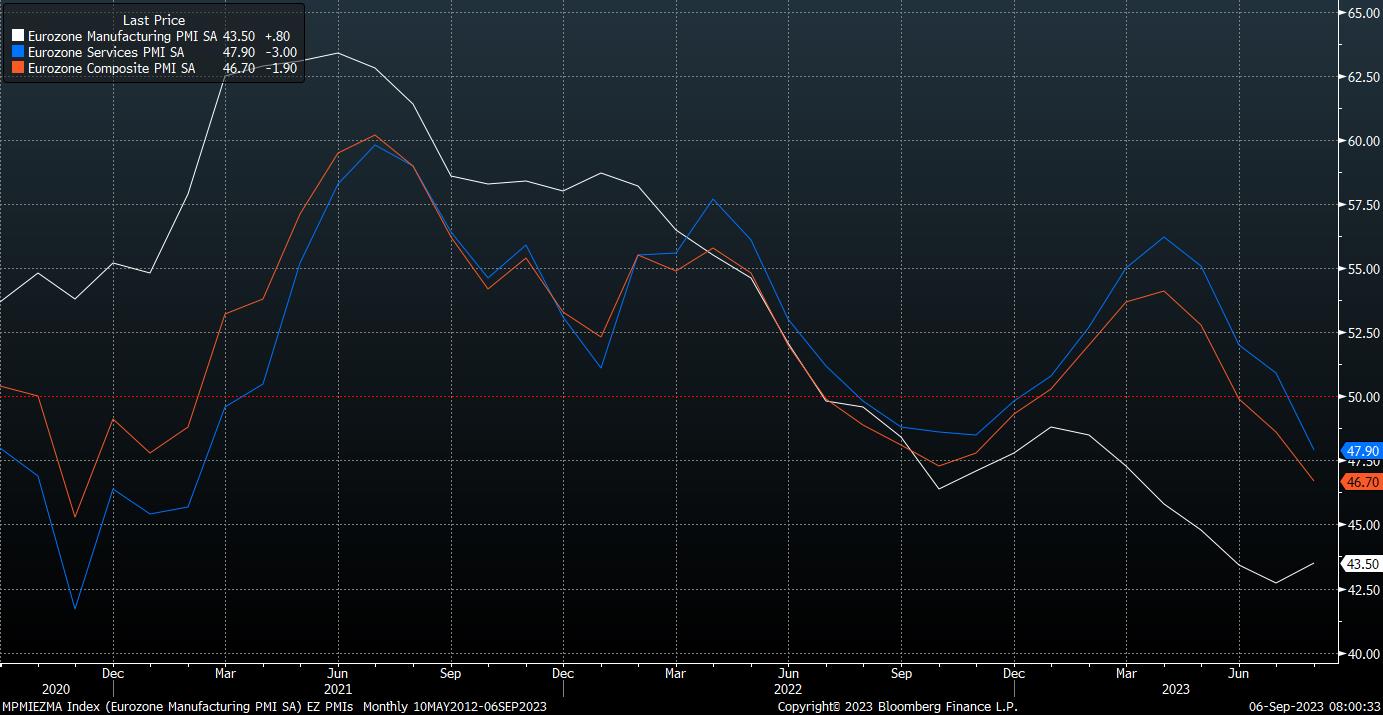Click the 43.50 Manufacturing value tag
The height and width of the screenshot is (715, 1383).
click(1362, 564)
